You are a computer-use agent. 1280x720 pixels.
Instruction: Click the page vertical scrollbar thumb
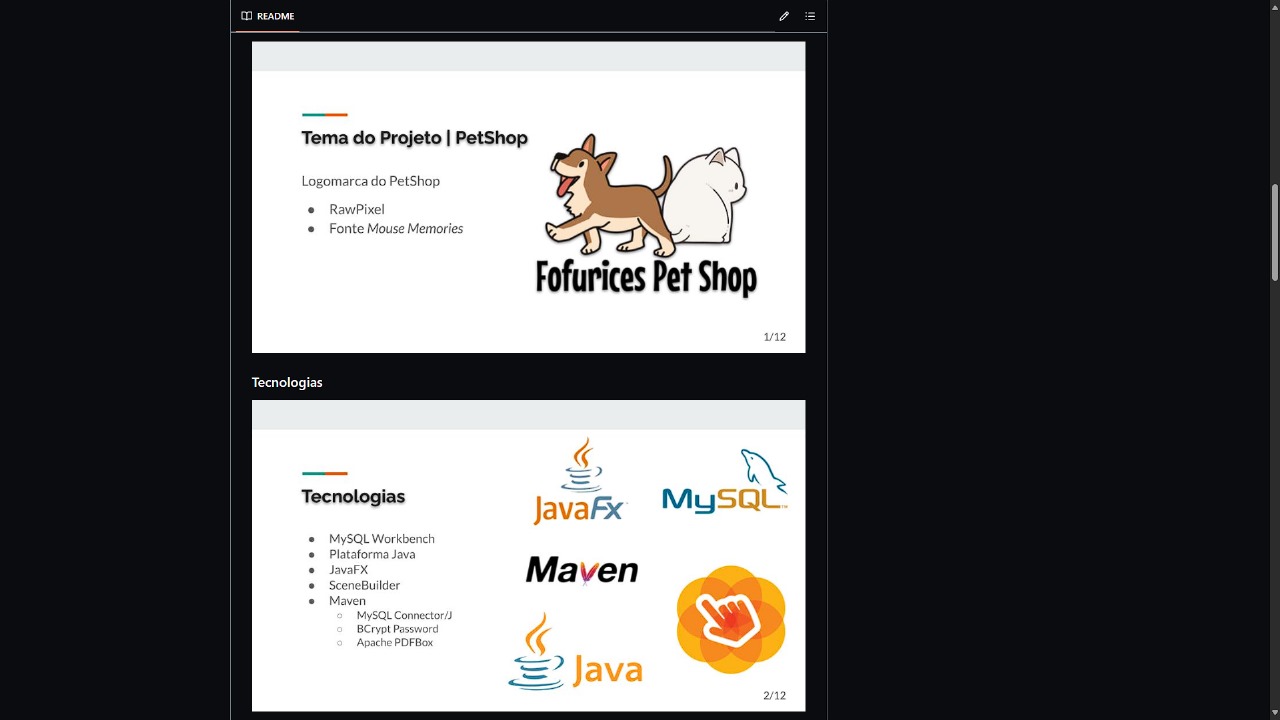[1274, 232]
